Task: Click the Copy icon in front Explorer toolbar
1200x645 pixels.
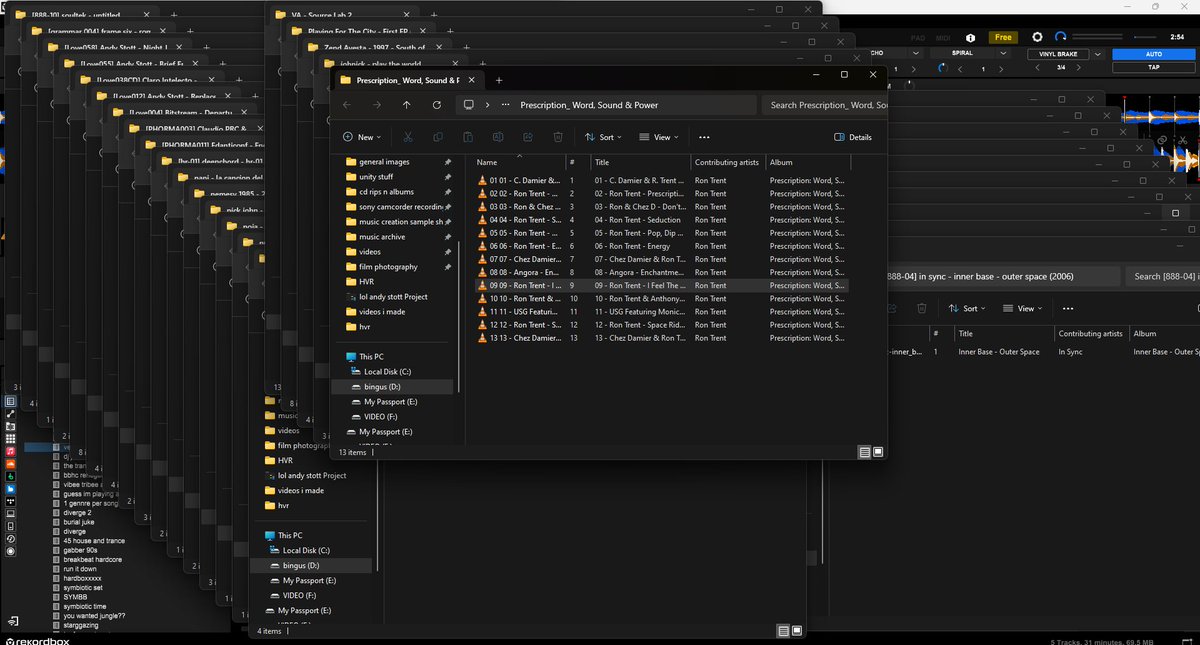Action: pyautogui.click(x=438, y=137)
